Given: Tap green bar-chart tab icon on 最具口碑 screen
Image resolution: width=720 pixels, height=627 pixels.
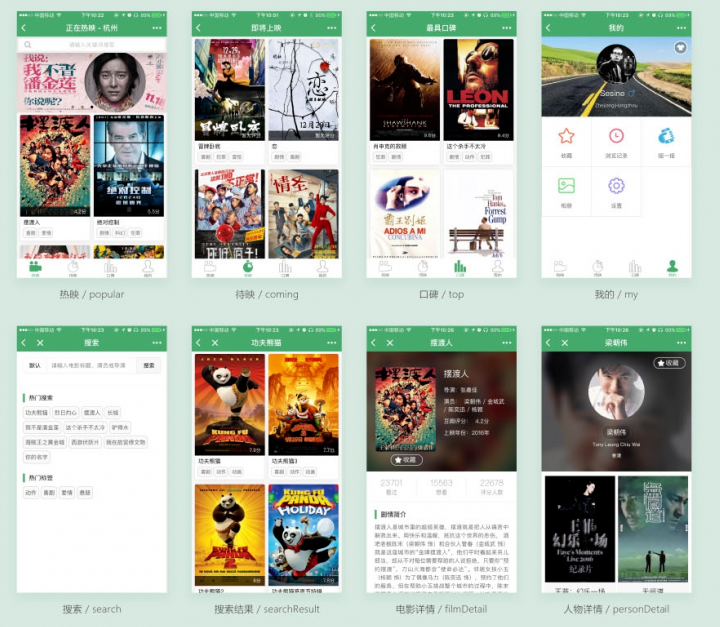Looking at the screenshot, I should point(460,266).
